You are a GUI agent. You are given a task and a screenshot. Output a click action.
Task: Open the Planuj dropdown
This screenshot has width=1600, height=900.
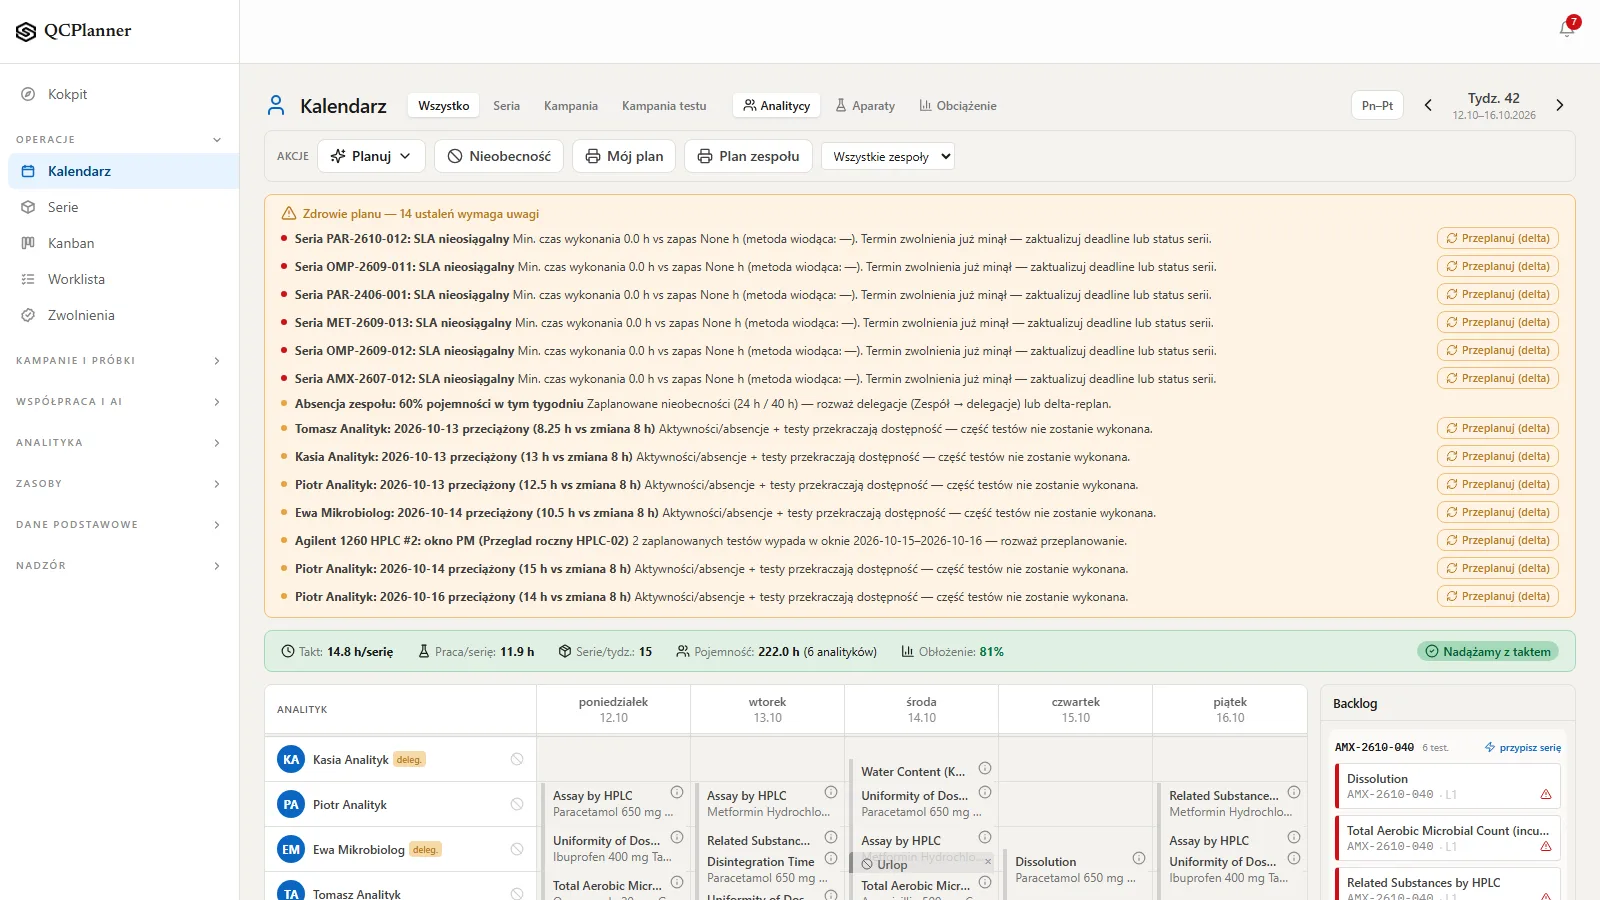[371, 156]
